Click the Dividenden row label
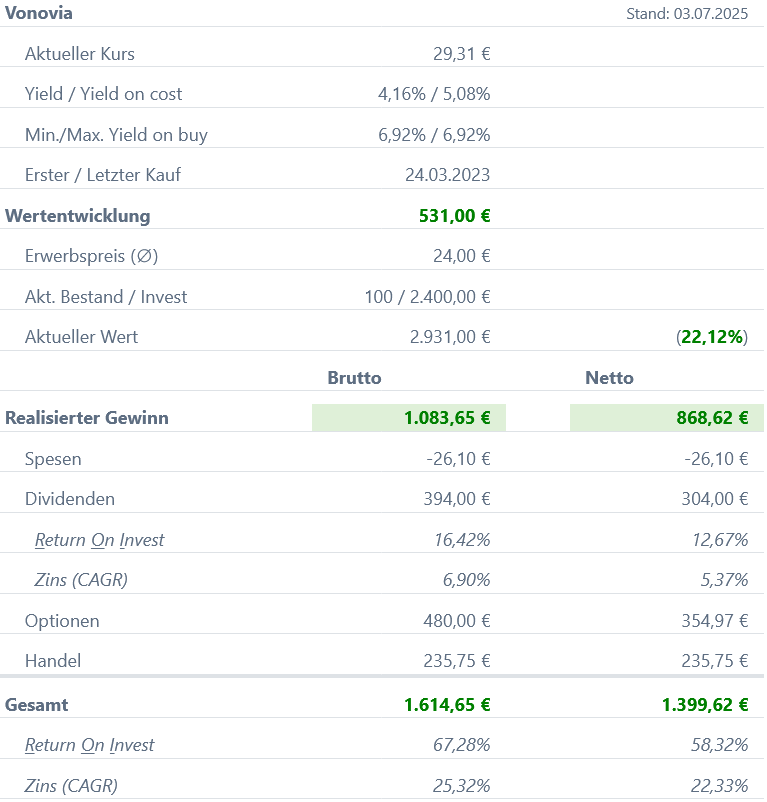 point(70,499)
